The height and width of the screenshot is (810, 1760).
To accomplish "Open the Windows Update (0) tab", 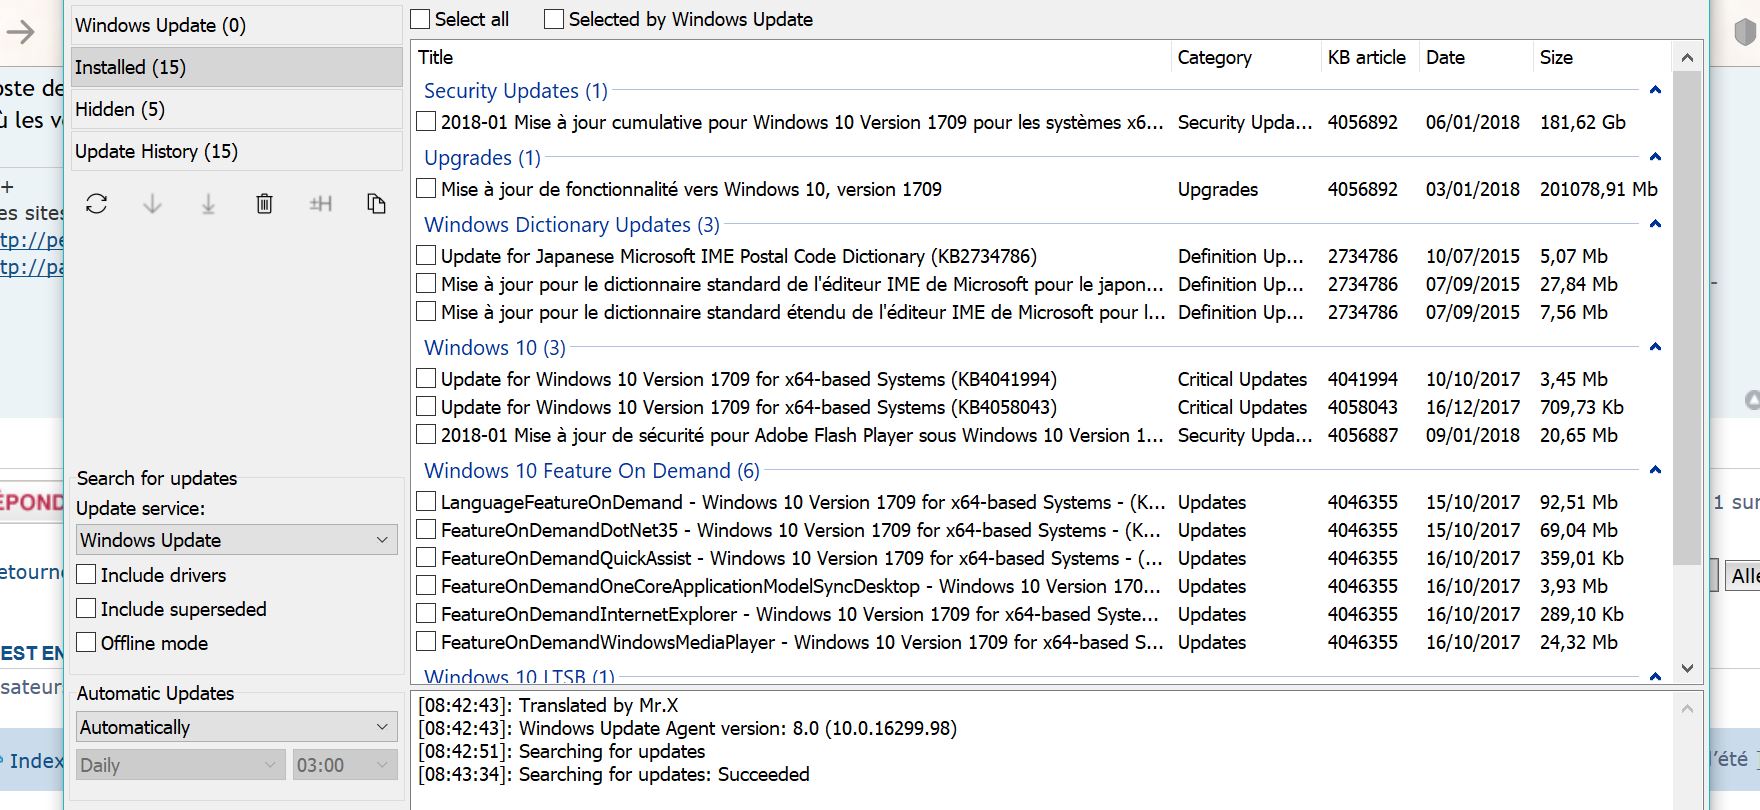I will click(x=237, y=25).
